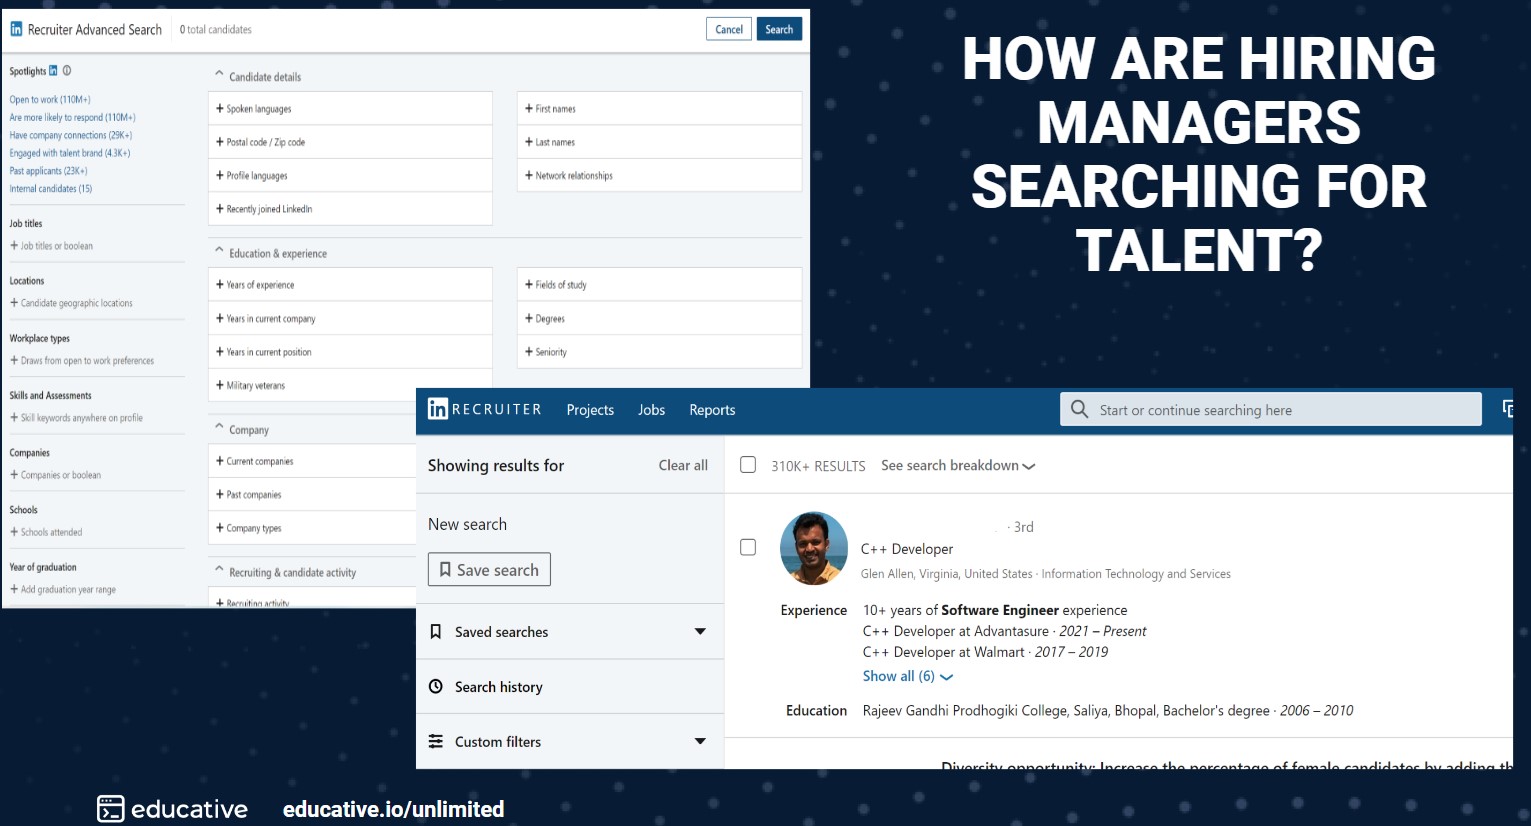The width and height of the screenshot is (1531, 826).
Task: Open the Jobs menu in Recruiter
Action: (x=651, y=410)
